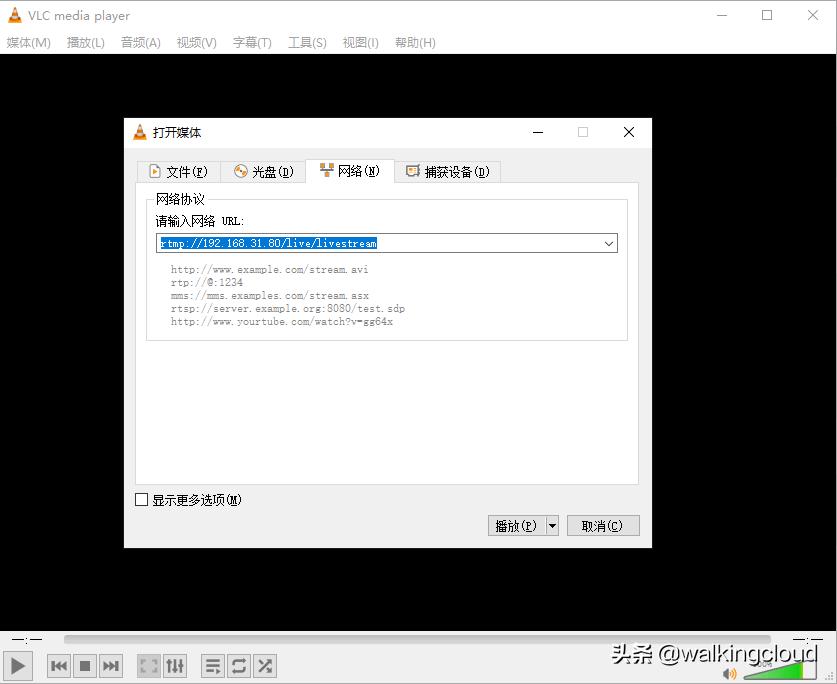
Task: Open the extended settings equalizer icon
Action: coord(174,665)
